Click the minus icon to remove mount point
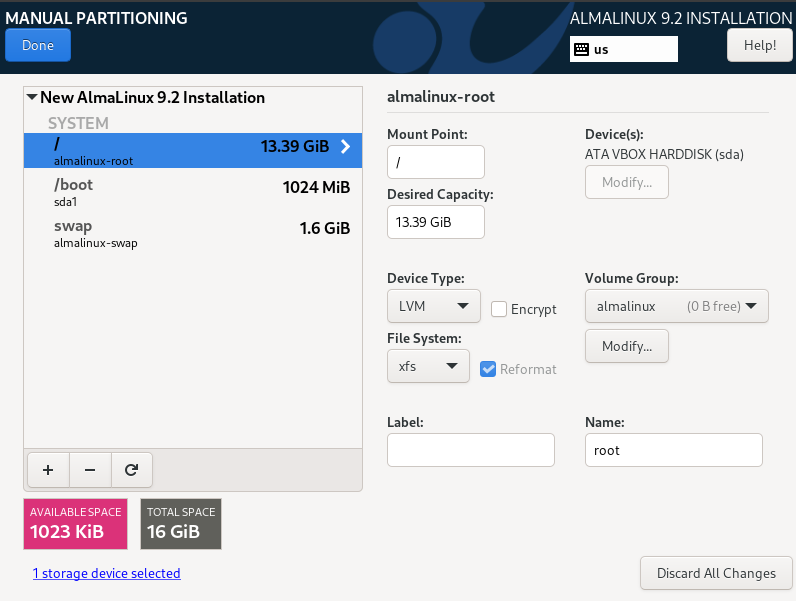796x601 pixels. [x=90, y=468]
